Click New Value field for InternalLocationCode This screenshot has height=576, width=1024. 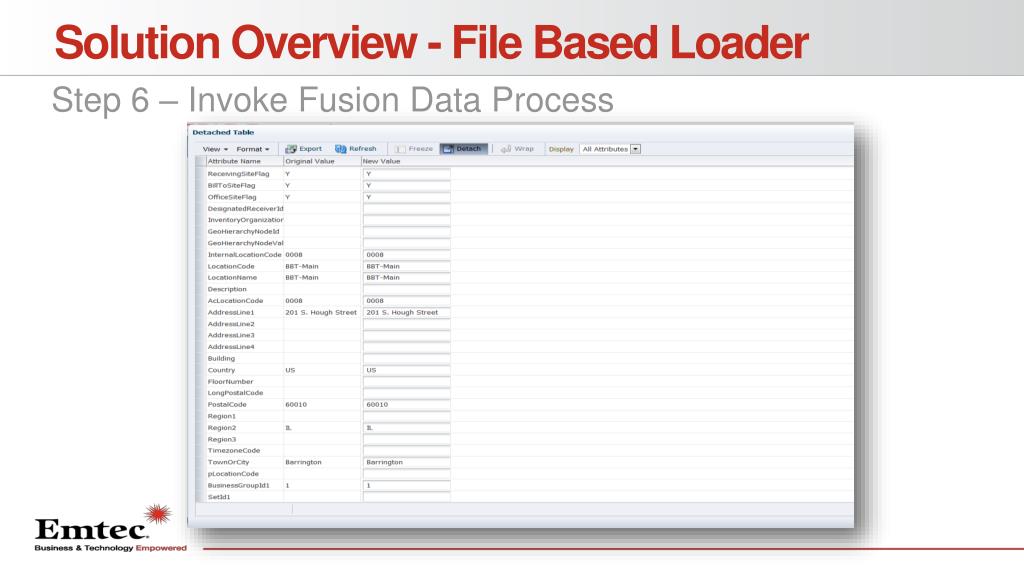point(406,255)
